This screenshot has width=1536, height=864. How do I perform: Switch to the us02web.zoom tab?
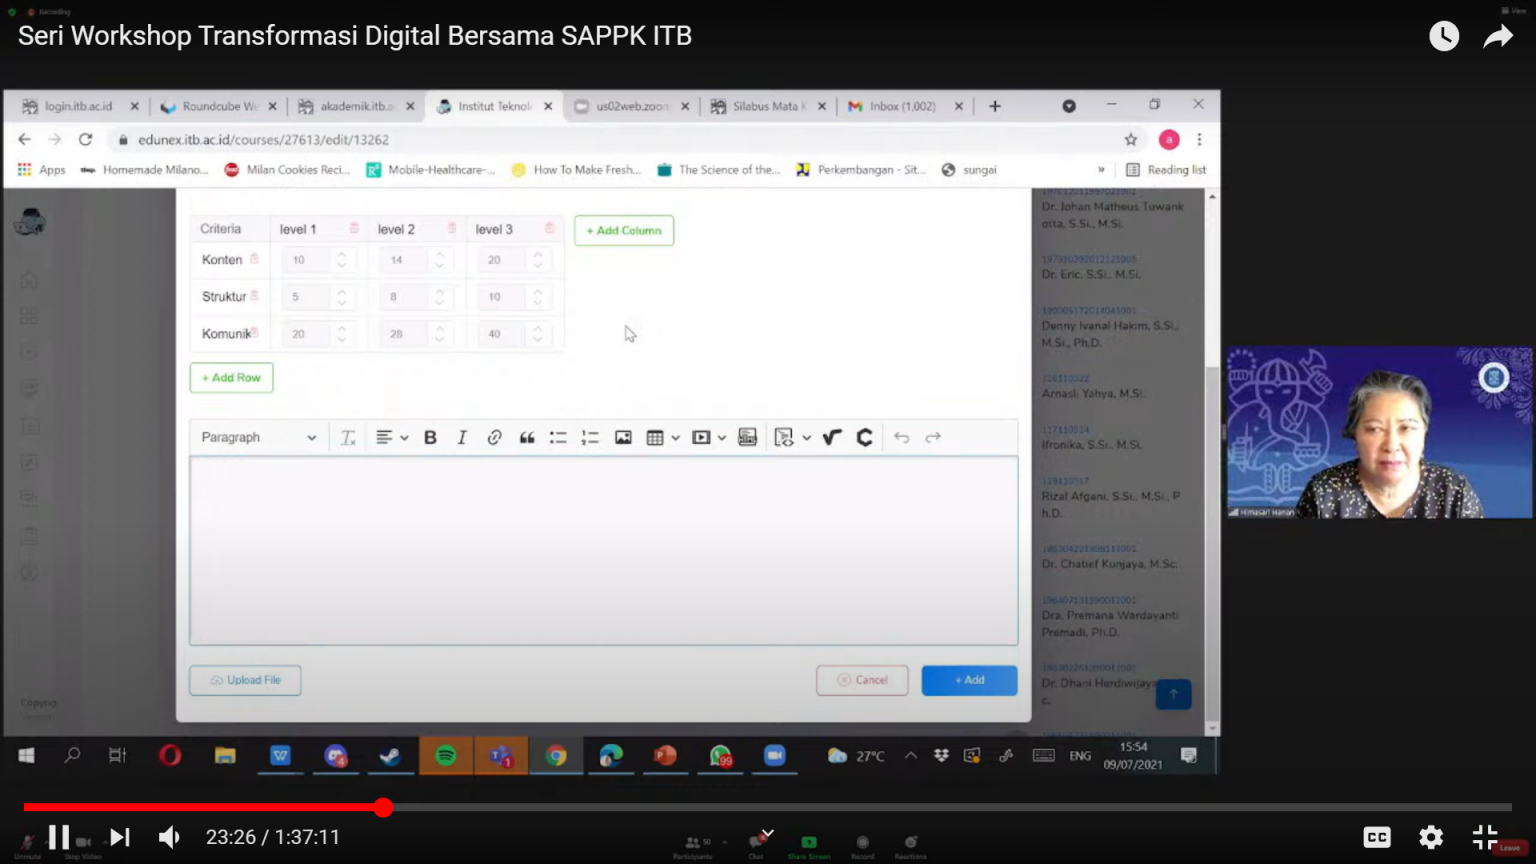[x=632, y=106]
